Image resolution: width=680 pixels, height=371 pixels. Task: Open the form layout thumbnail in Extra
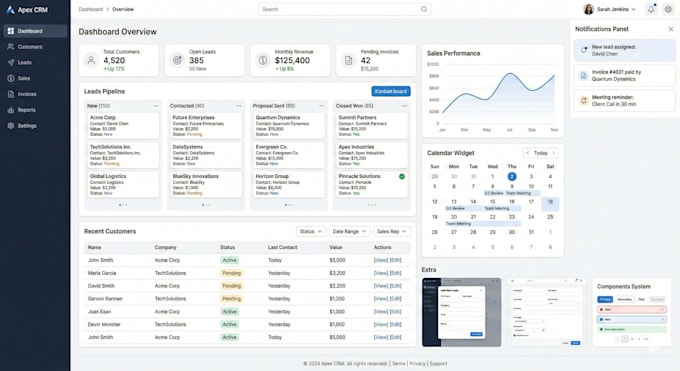point(546,312)
